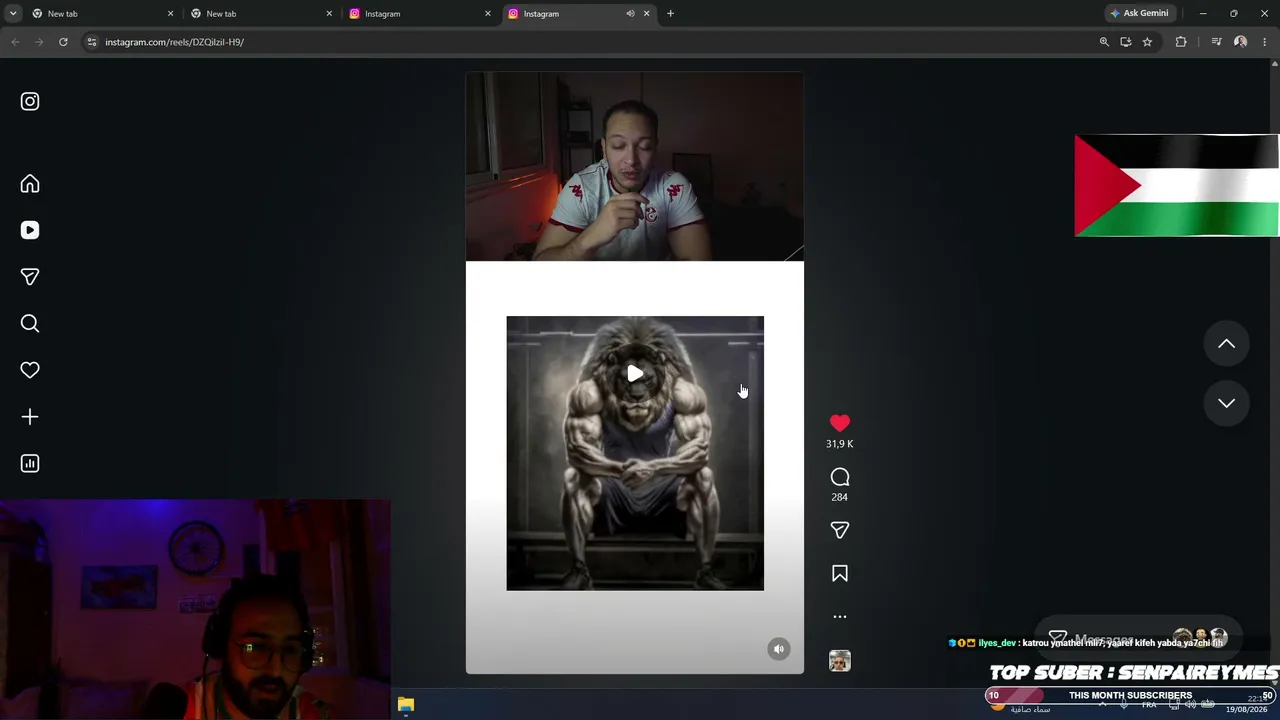
Task: Open the Chrome profile avatar
Action: click(1240, 42)
